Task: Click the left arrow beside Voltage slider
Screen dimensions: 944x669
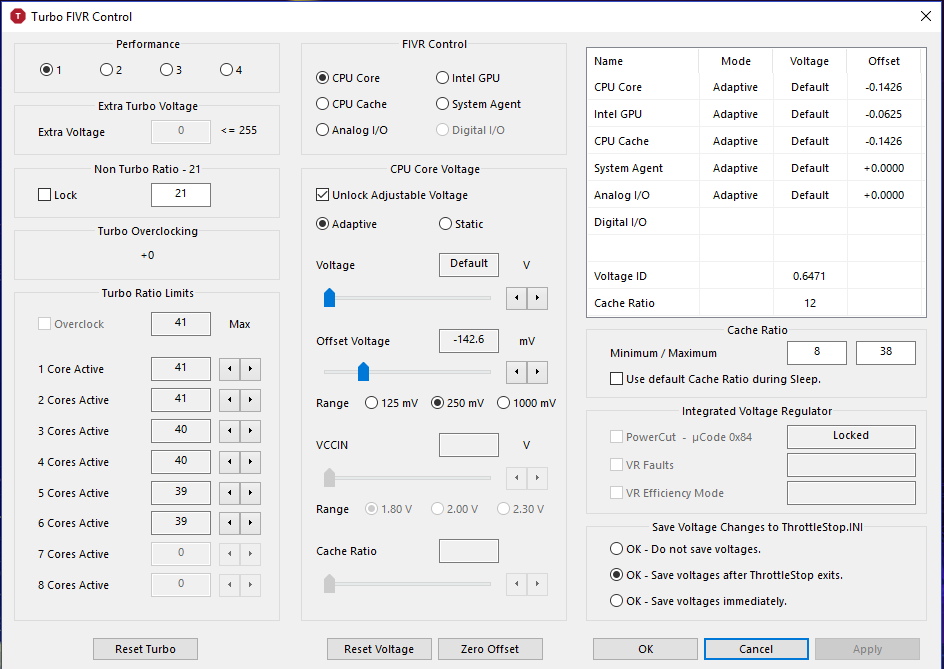Action: tap(517, 298)
